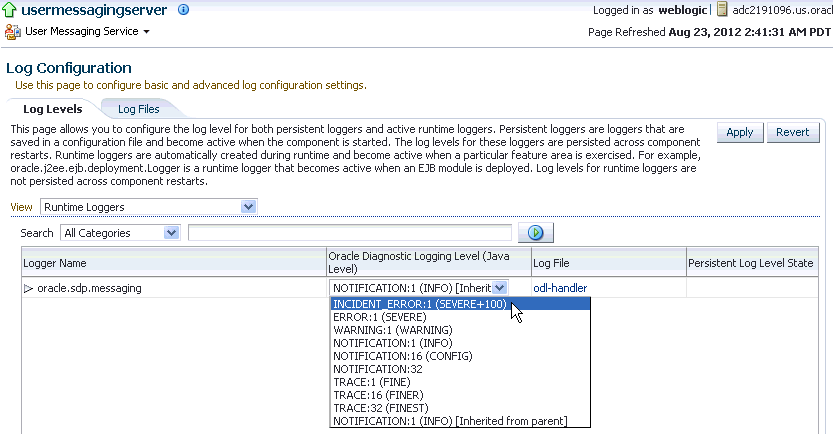The image size is (833, 436).
Task: Focus the logger search text field
Action: [x=350, y=233]
